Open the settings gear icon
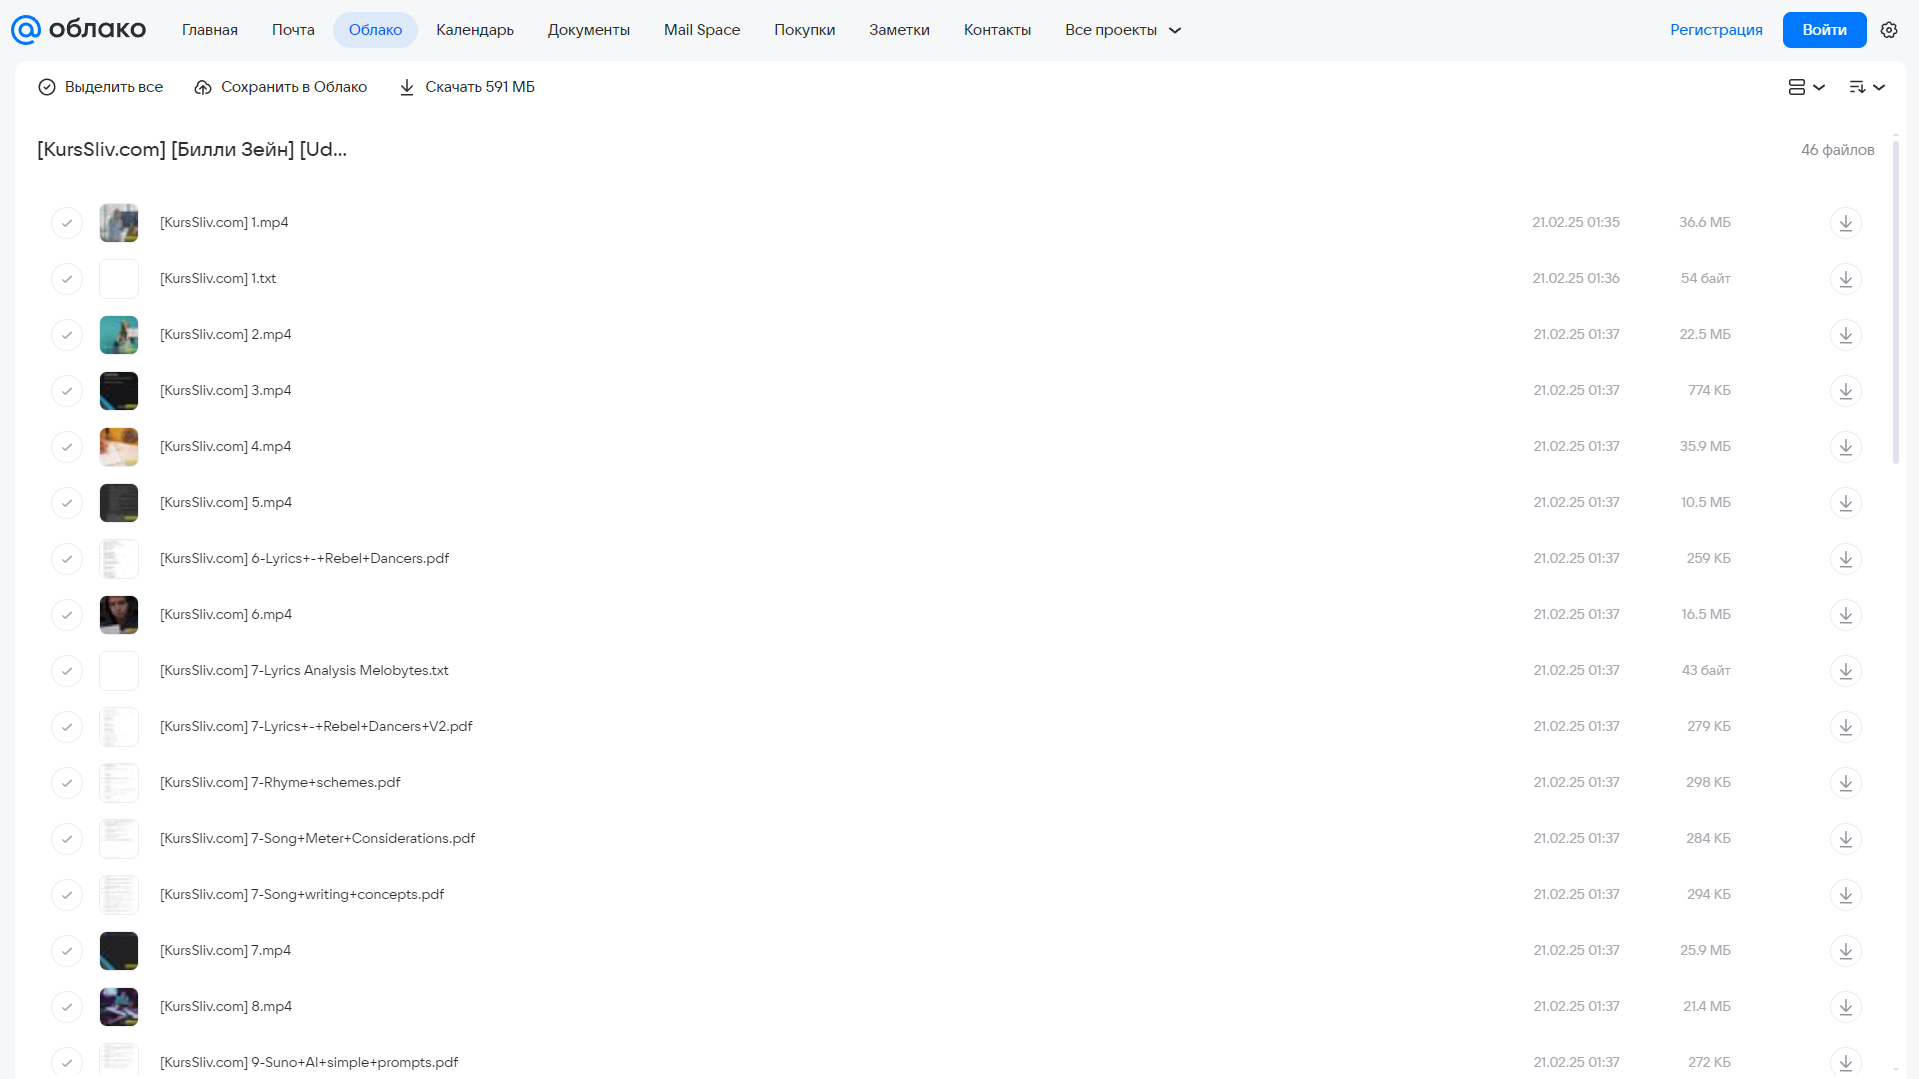The width and height of the screenshot is (1919, 1079). [x=1889, y=30]
